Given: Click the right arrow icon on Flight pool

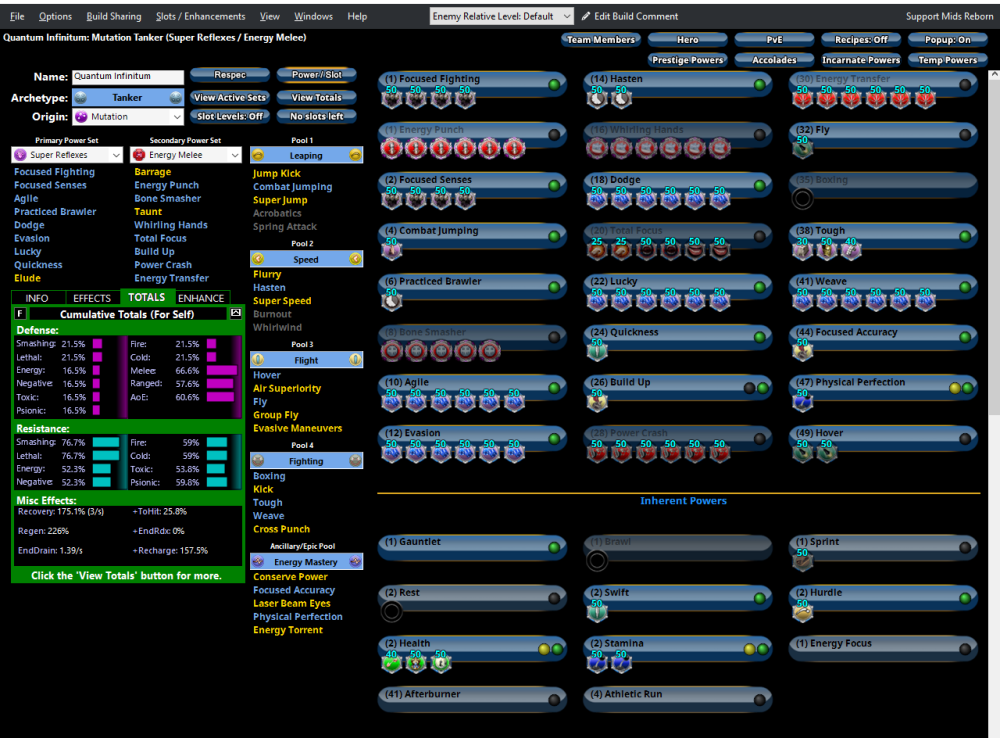Looking at the screenshot, I should coord(355,360).
